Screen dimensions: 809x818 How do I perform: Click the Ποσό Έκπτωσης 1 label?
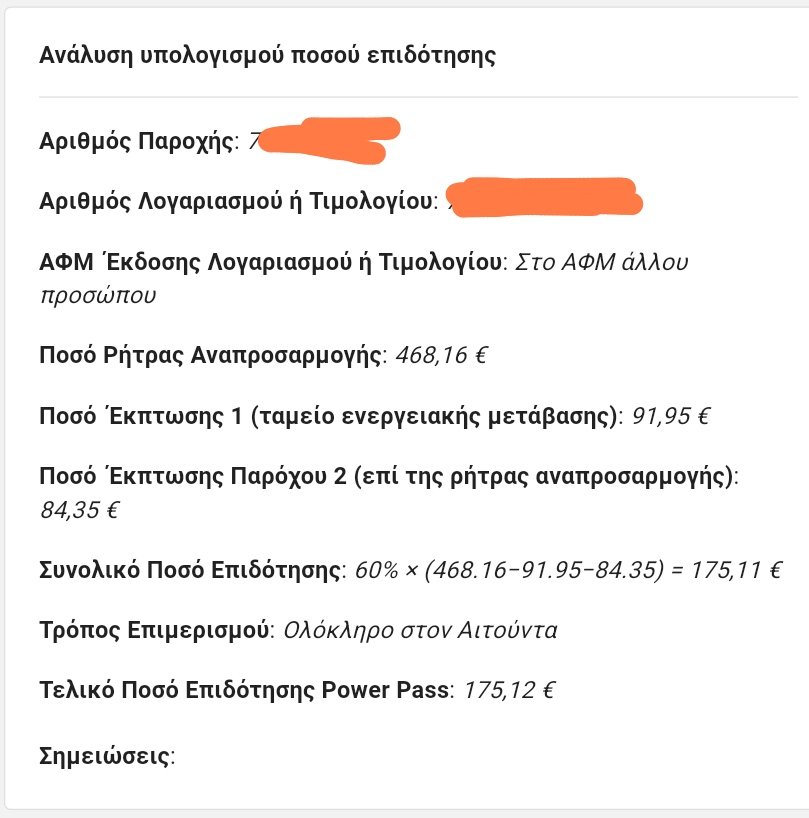331,416
